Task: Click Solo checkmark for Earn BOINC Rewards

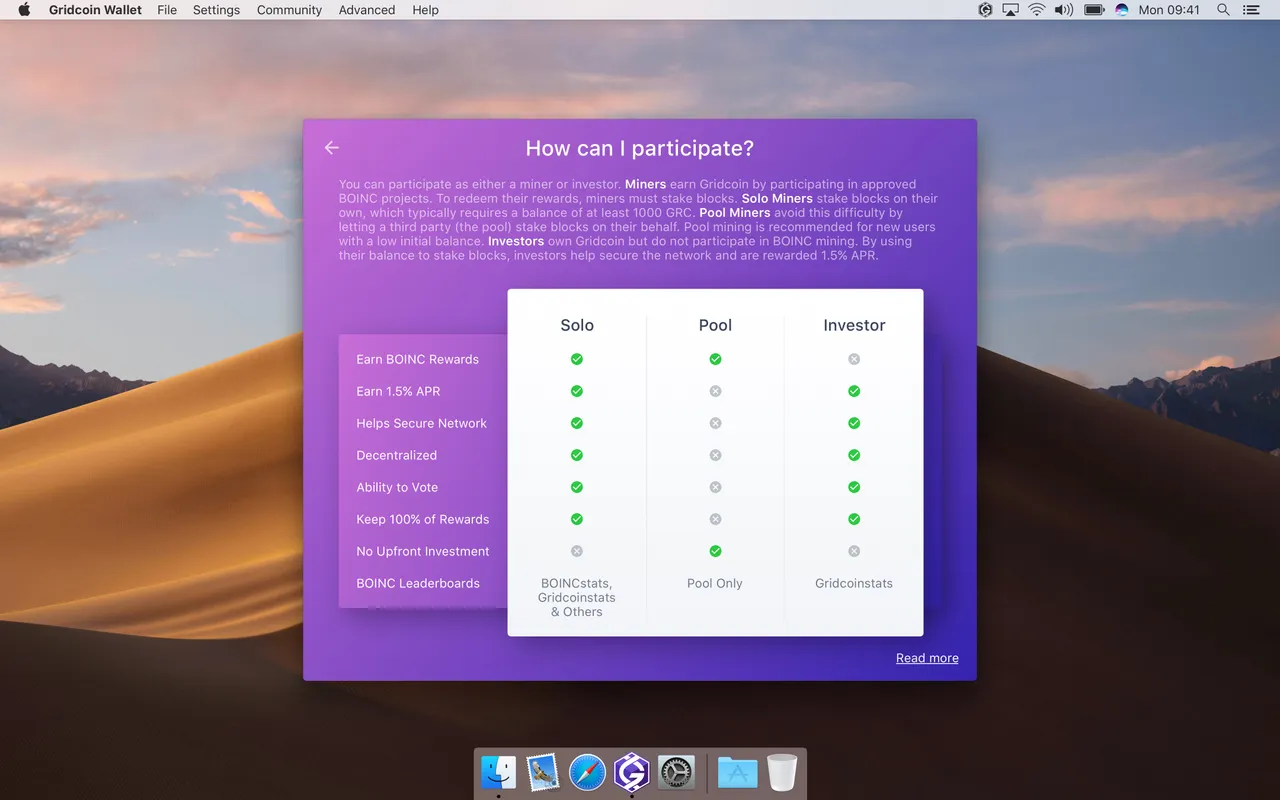Action: click(x=577, y=359)
